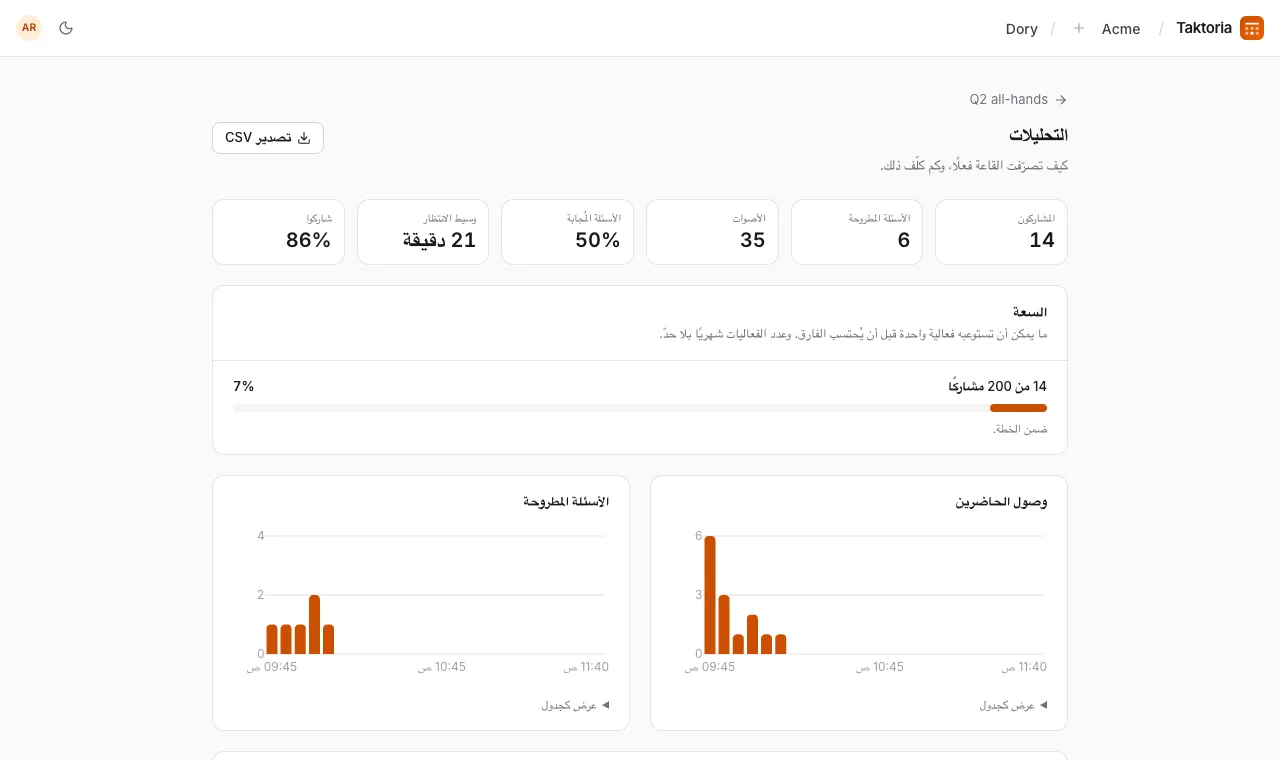This screenshot has height=760, width=1280.
Task: Click the الأصوات card showing 35
Action: point(712,232)
